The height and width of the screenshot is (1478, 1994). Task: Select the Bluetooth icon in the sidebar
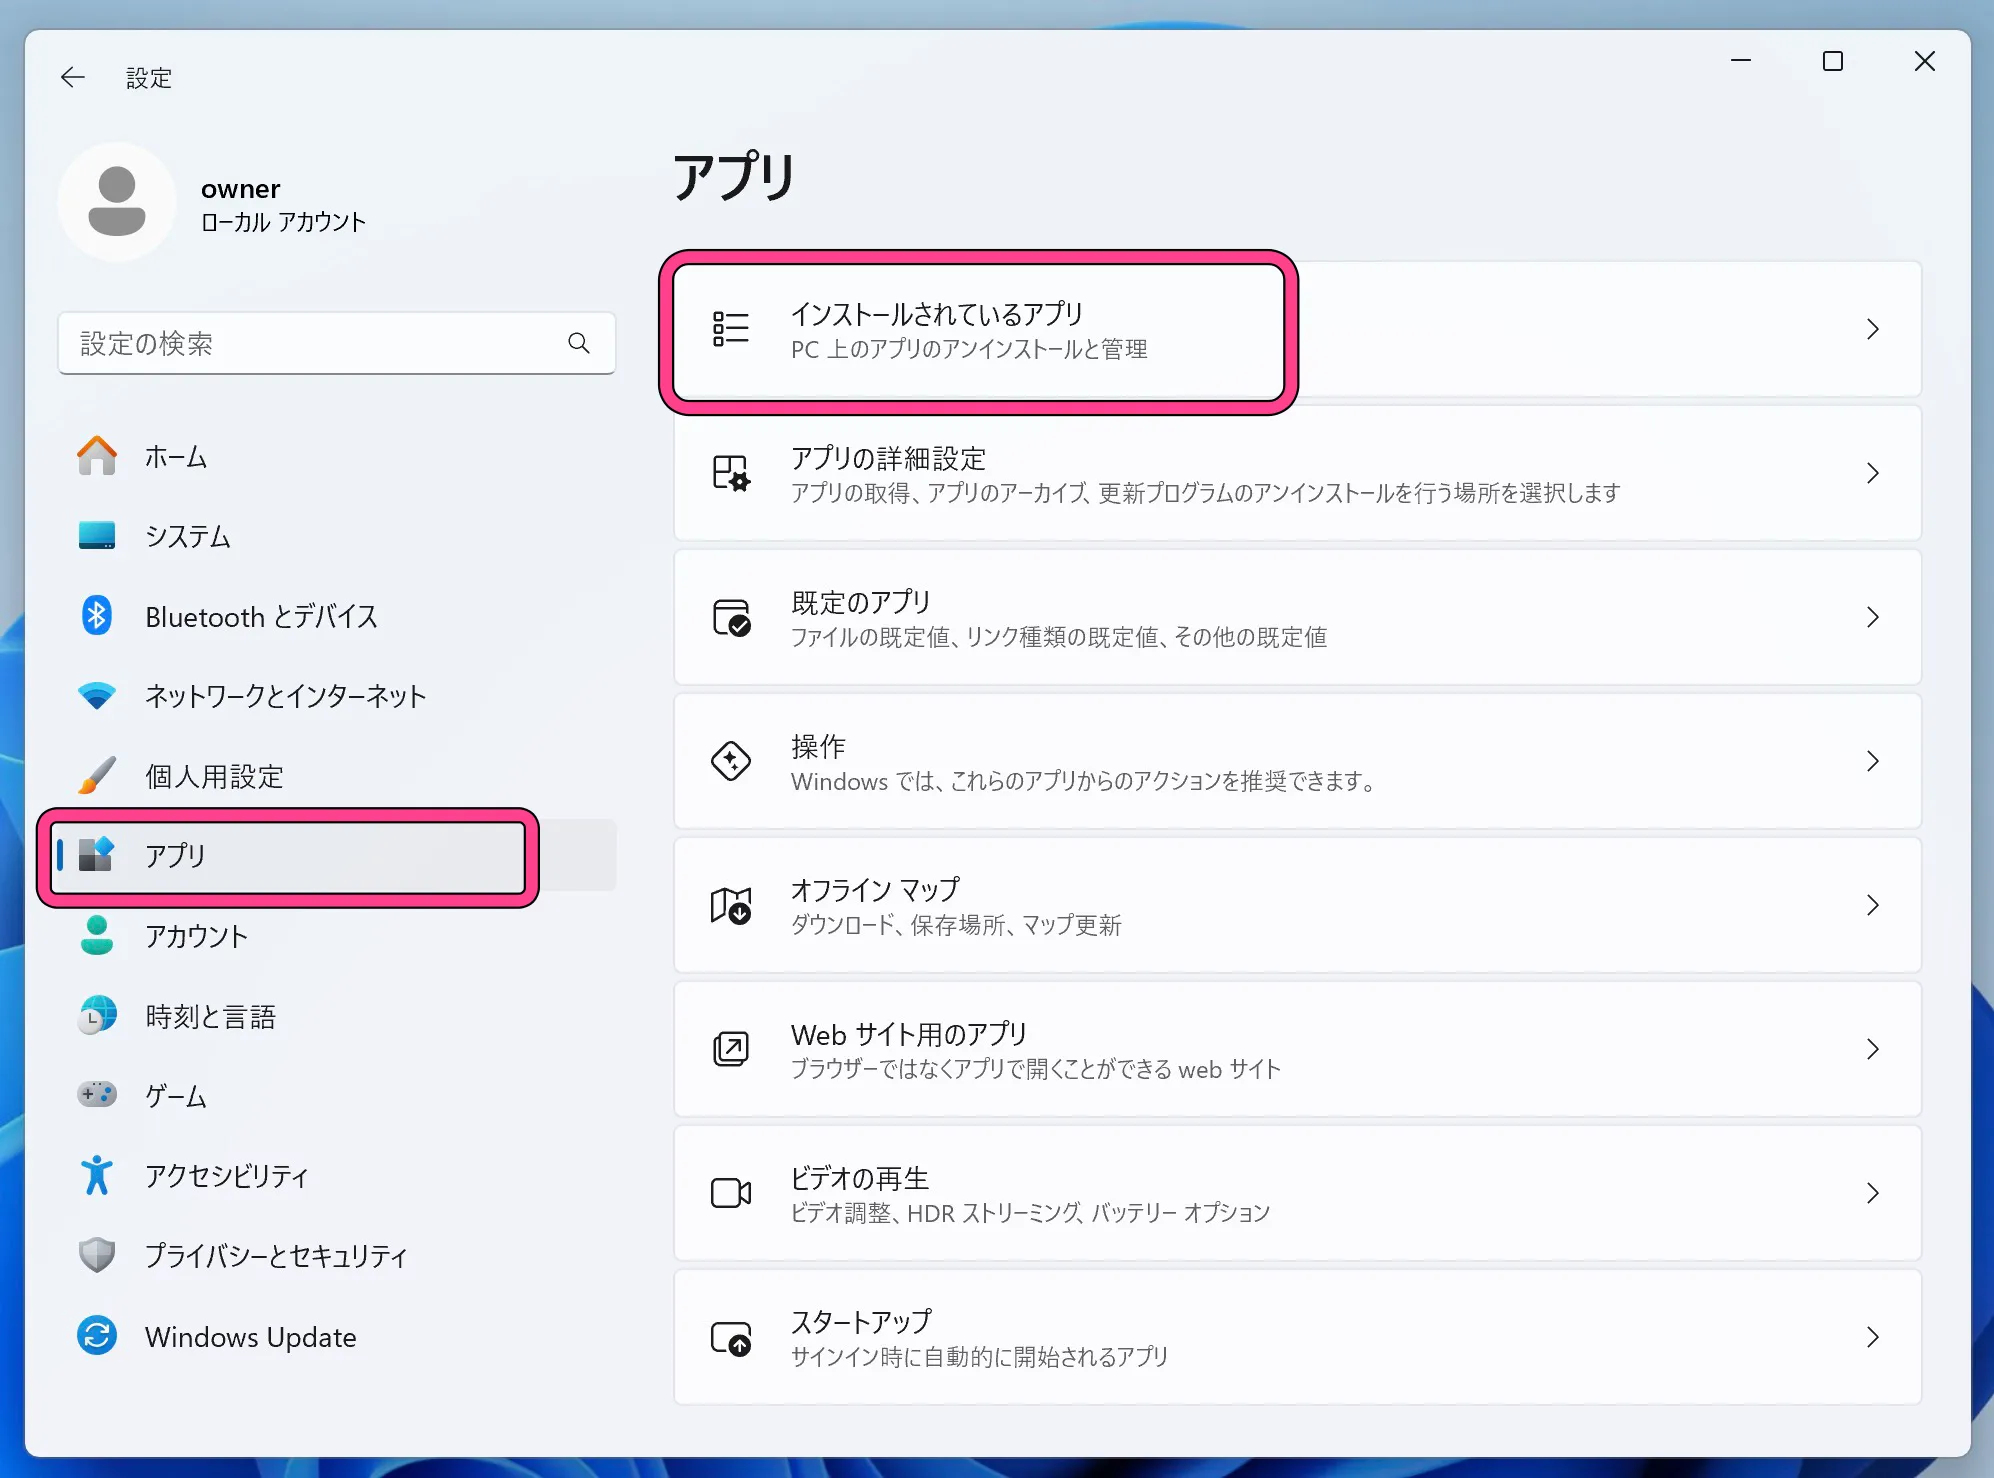(x=96, y=616)
